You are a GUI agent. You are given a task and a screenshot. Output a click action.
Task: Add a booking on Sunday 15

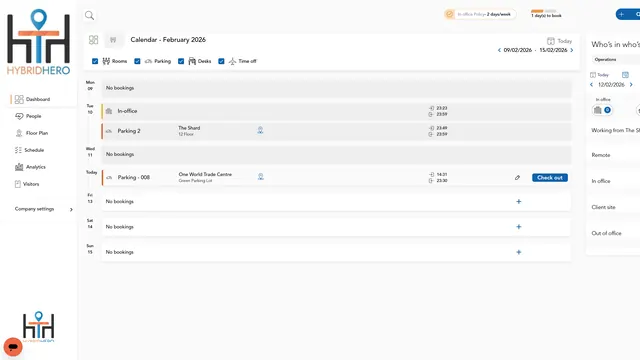click(519, 252)
